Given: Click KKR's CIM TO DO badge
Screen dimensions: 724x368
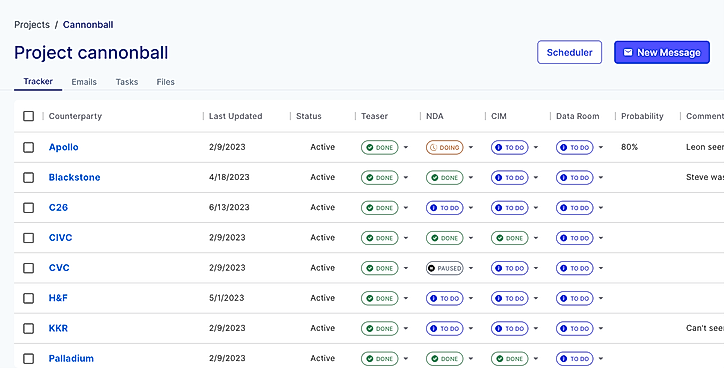Looking at the screenshot, I should click(509, 328).
